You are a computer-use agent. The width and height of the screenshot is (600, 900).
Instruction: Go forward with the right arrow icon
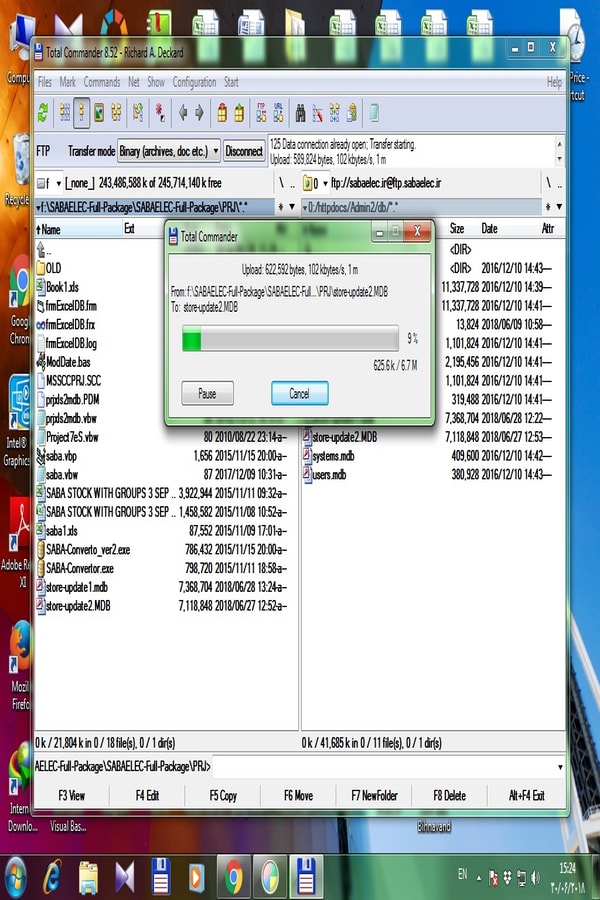199,113
